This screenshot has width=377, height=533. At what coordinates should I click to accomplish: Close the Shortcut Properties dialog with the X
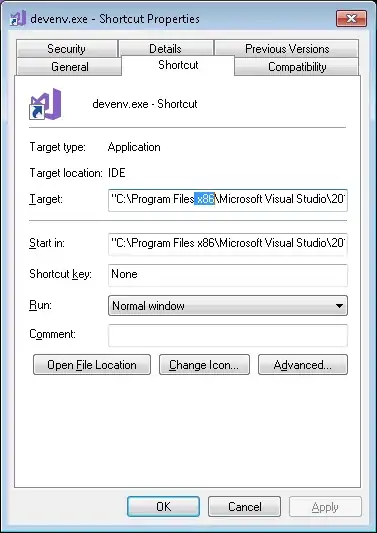(x=352, y=18)
